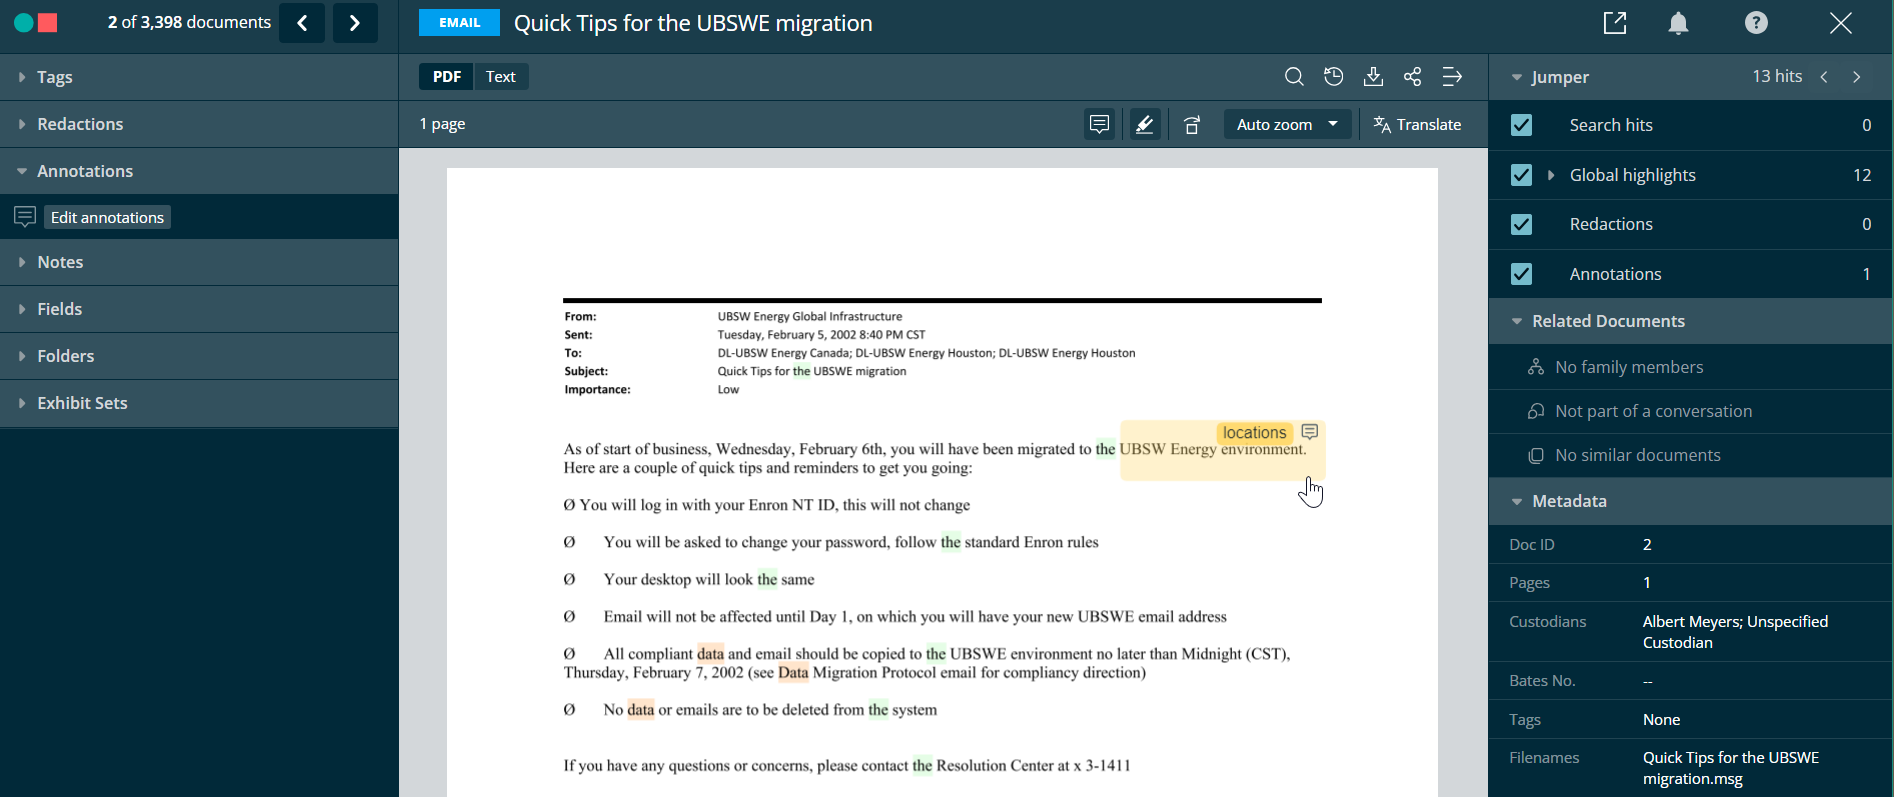Expand Global highlights sub-list arrow
This screenshot has height=797, width=1894.
1551,175
